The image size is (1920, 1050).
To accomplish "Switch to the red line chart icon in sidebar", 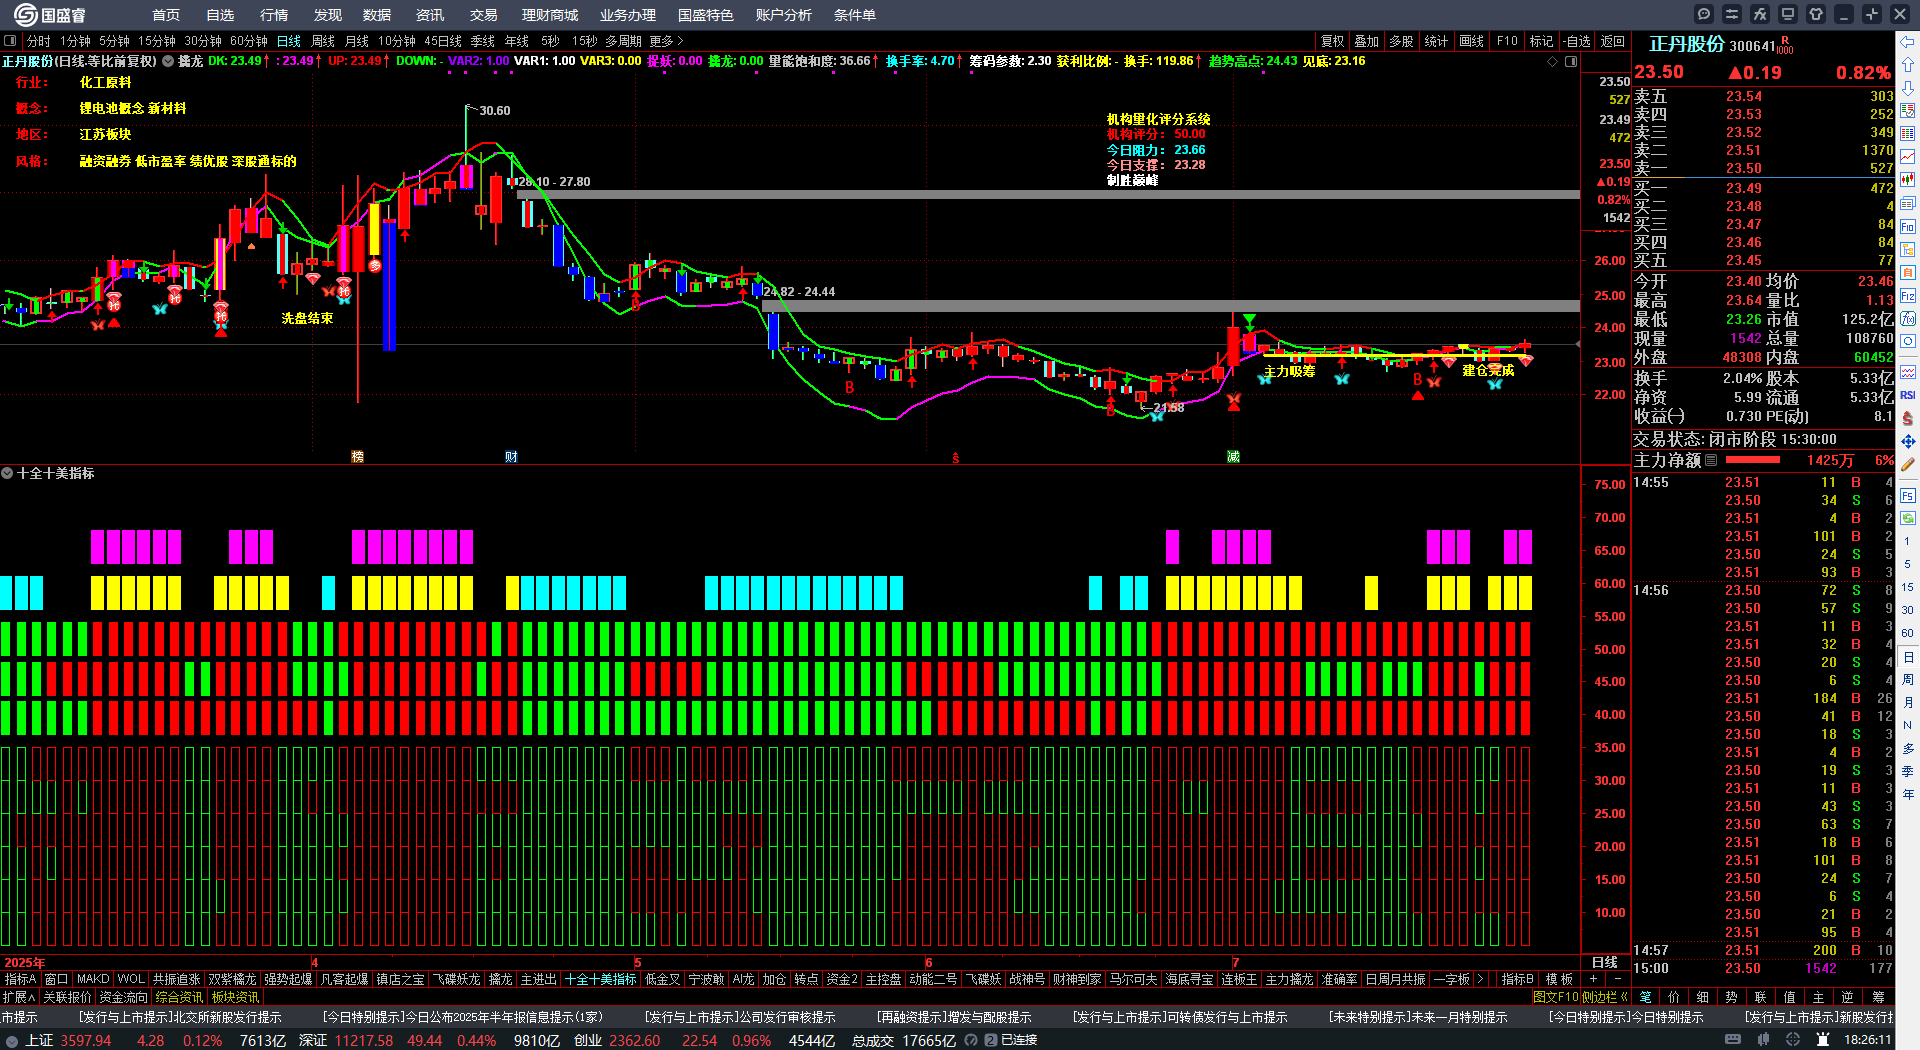I will (x=1908, y=156).
